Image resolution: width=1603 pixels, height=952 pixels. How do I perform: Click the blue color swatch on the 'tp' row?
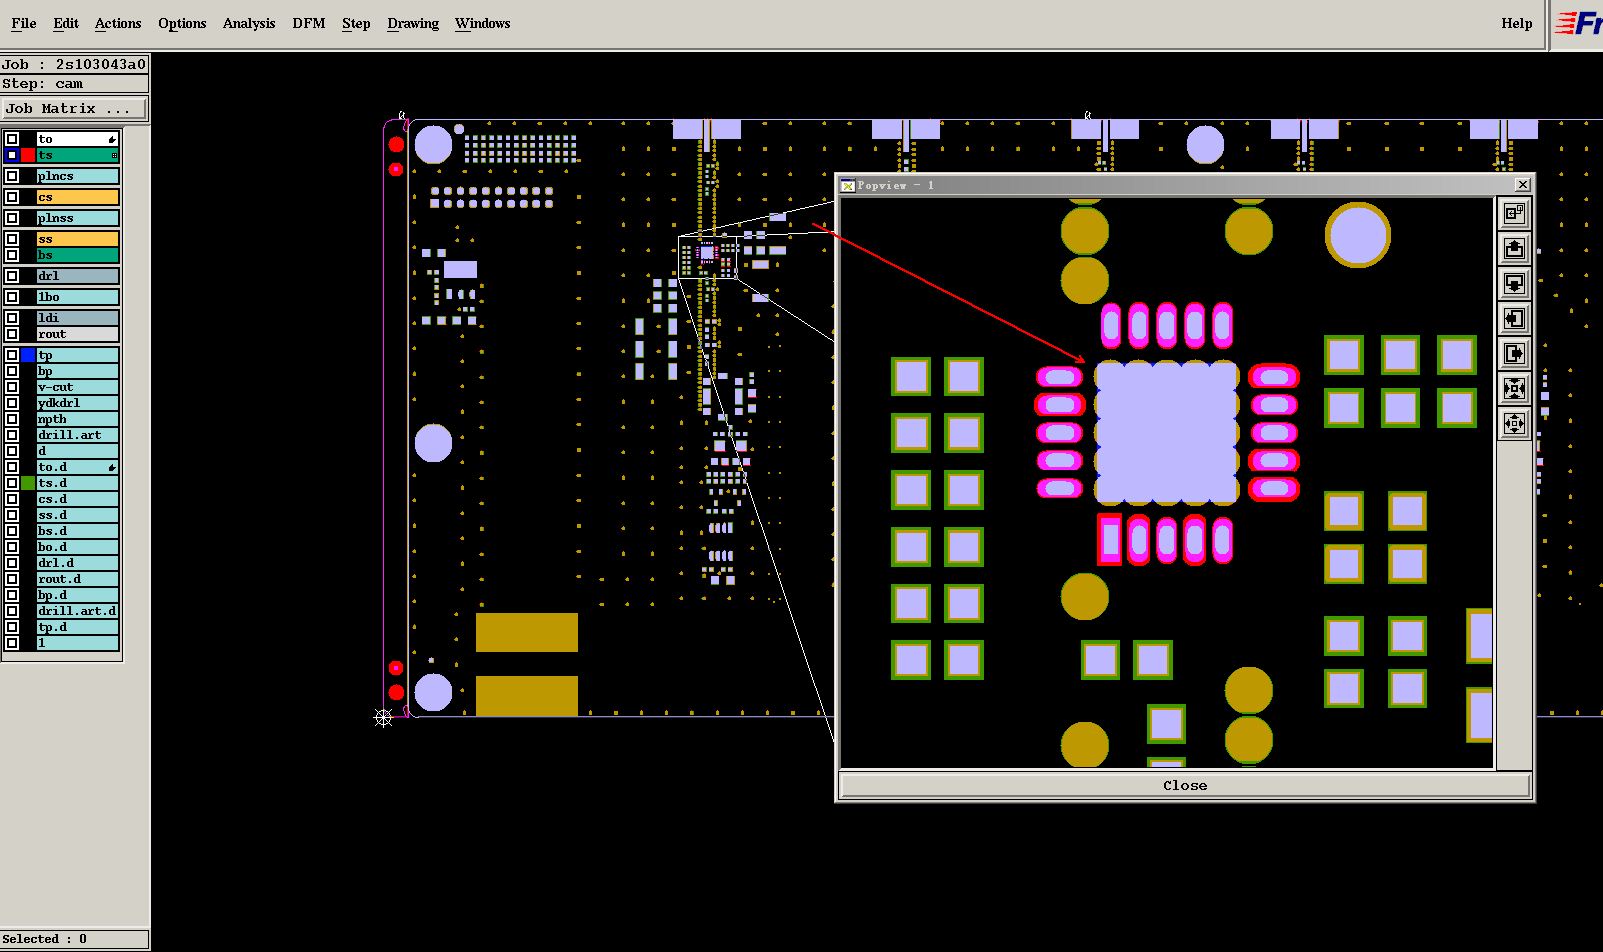pyautogui.click(x=28, y=355)
